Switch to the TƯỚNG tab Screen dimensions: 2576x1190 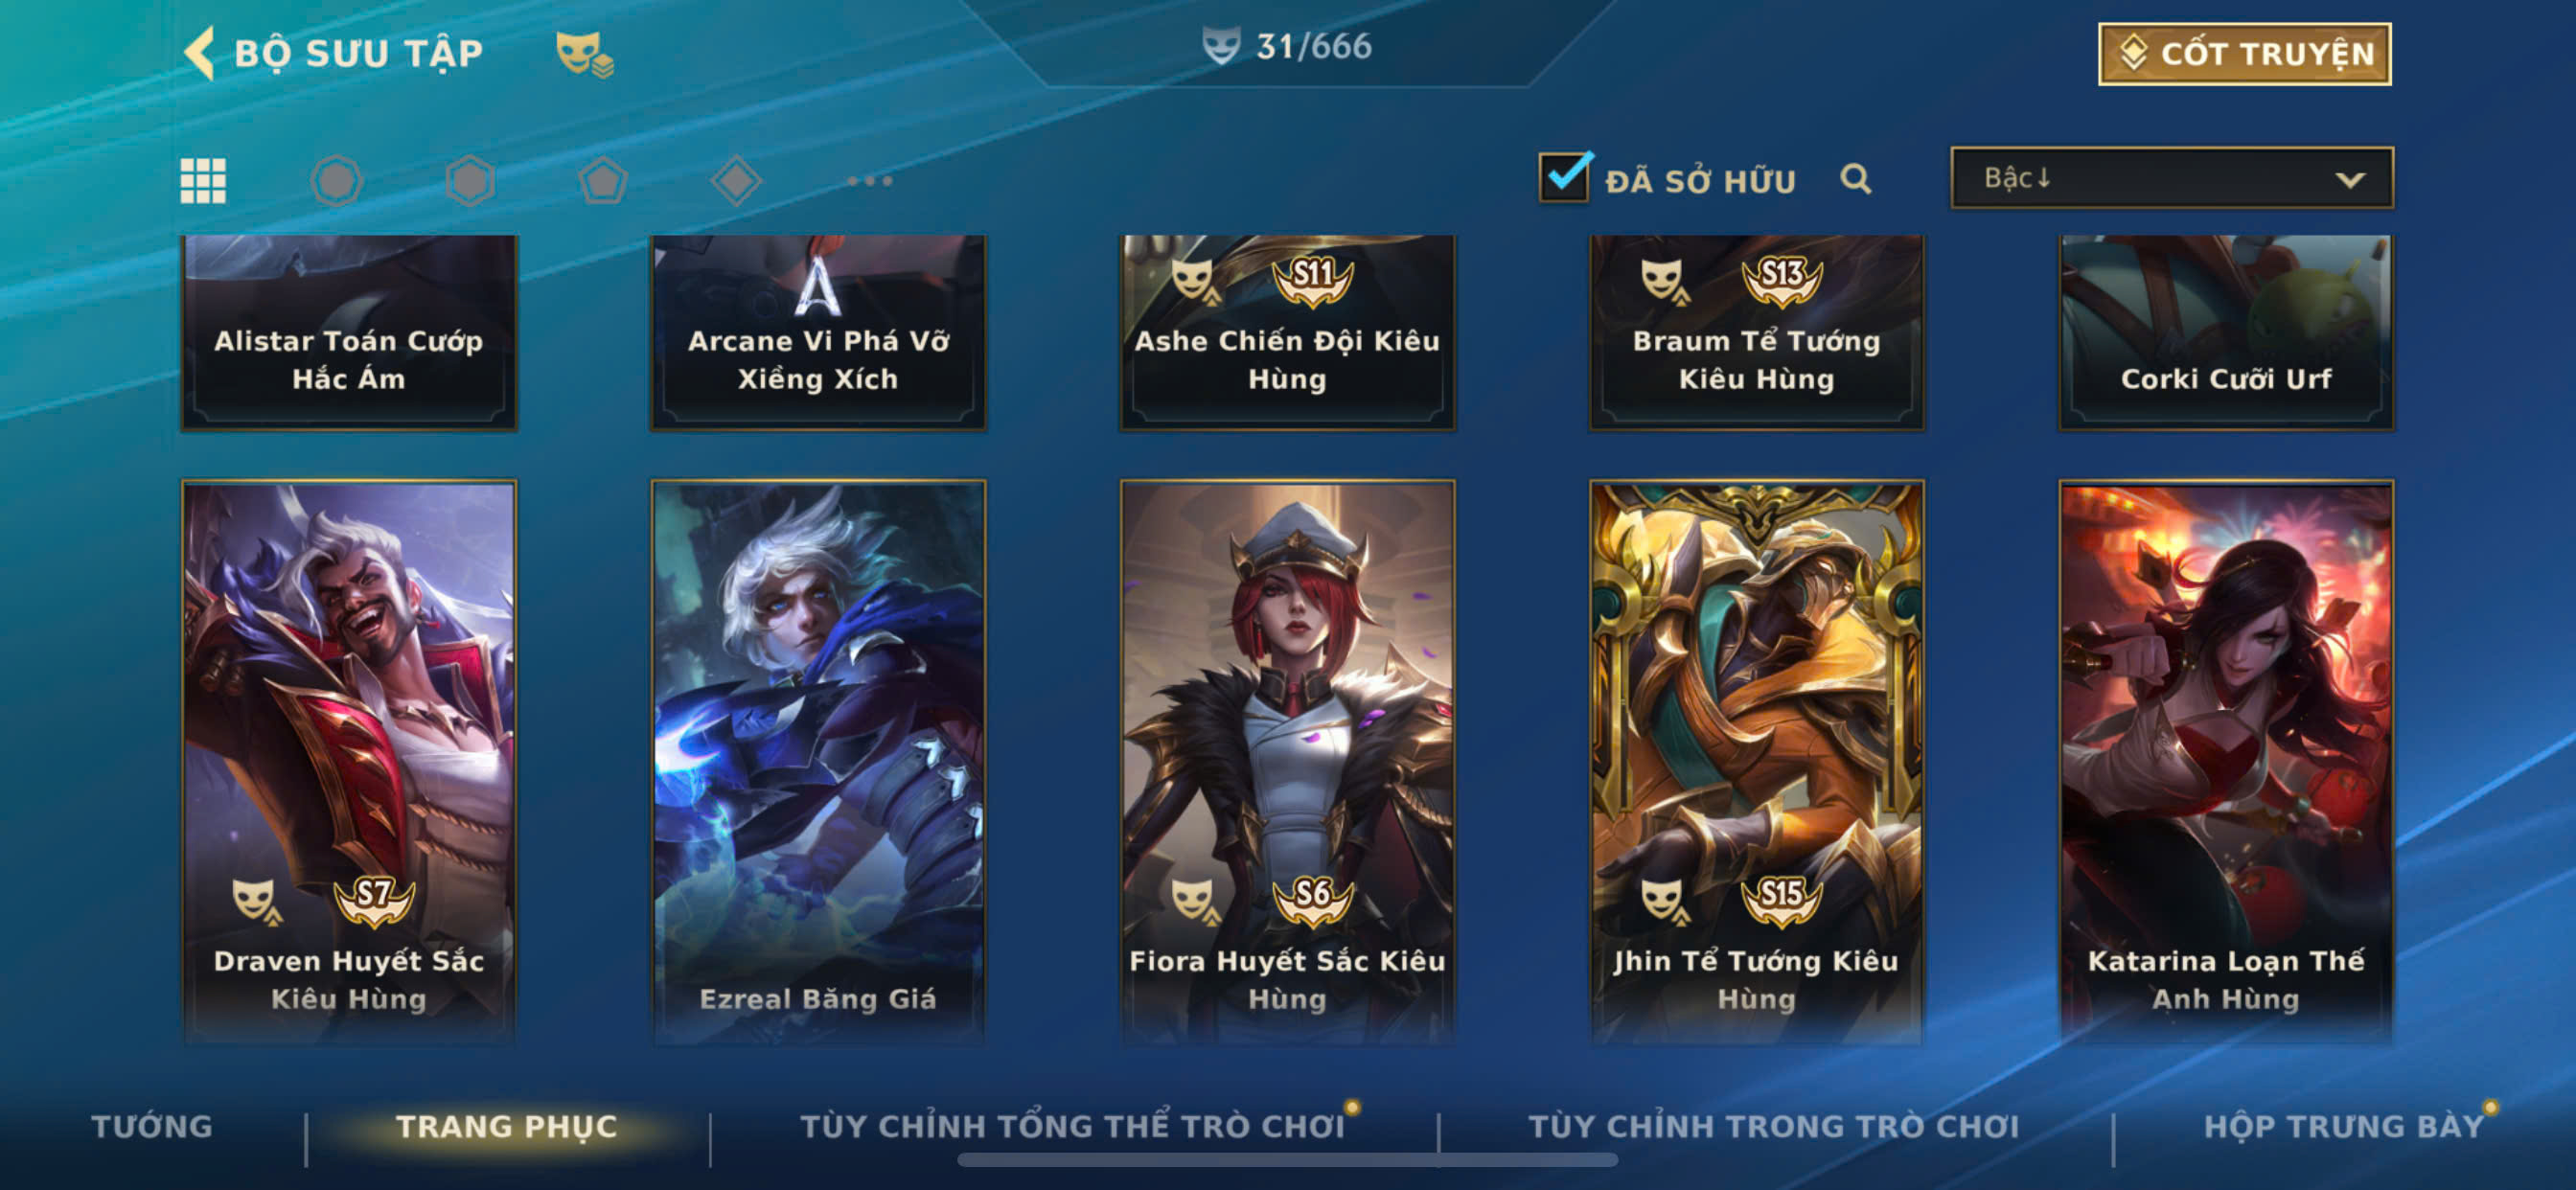tap(152, 1126)
